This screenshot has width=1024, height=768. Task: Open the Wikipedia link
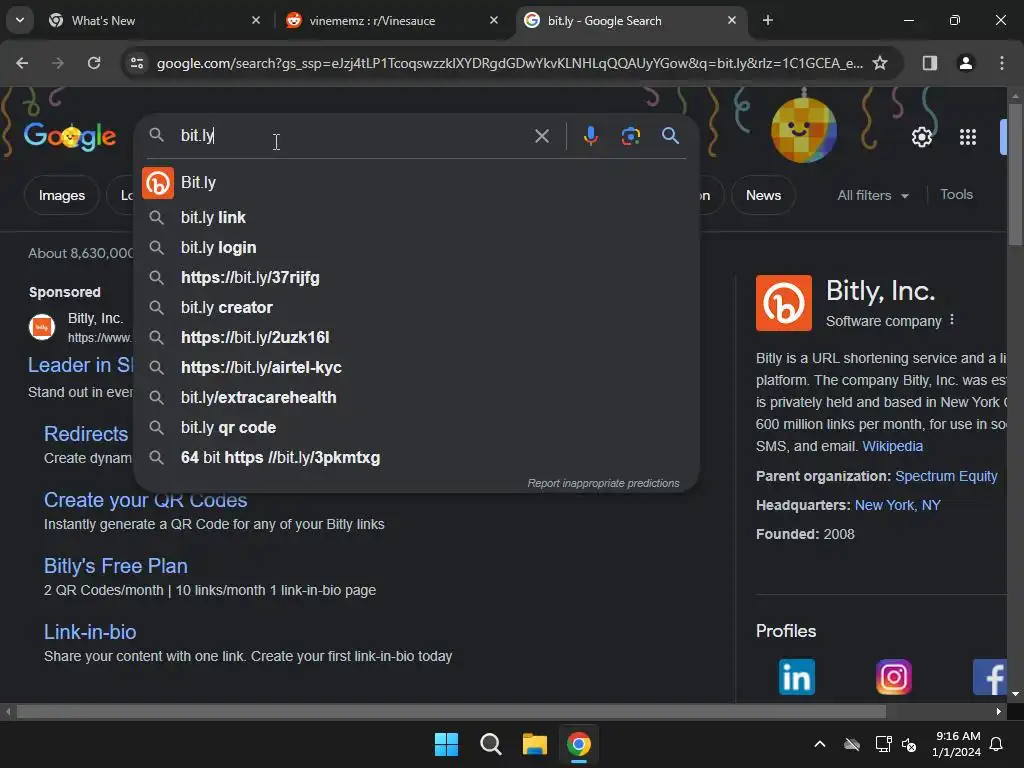892,446
